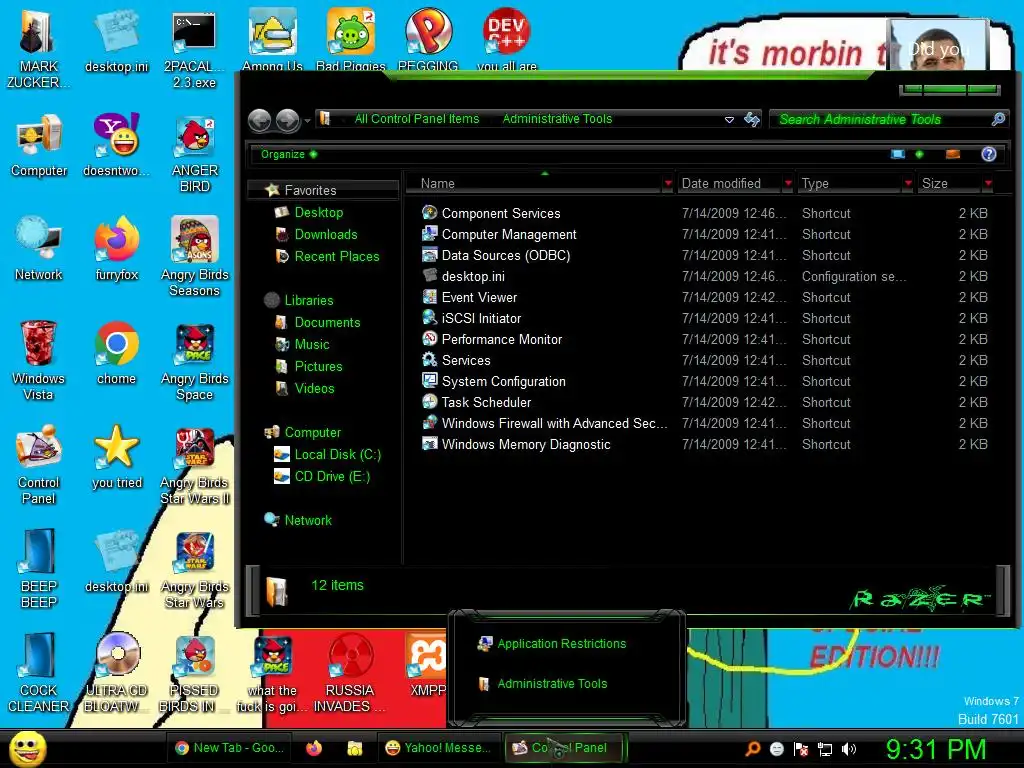Open Component Services shortcut icon
The width and height of the screenshot is (1024, 768).
(x=429, y=213)
